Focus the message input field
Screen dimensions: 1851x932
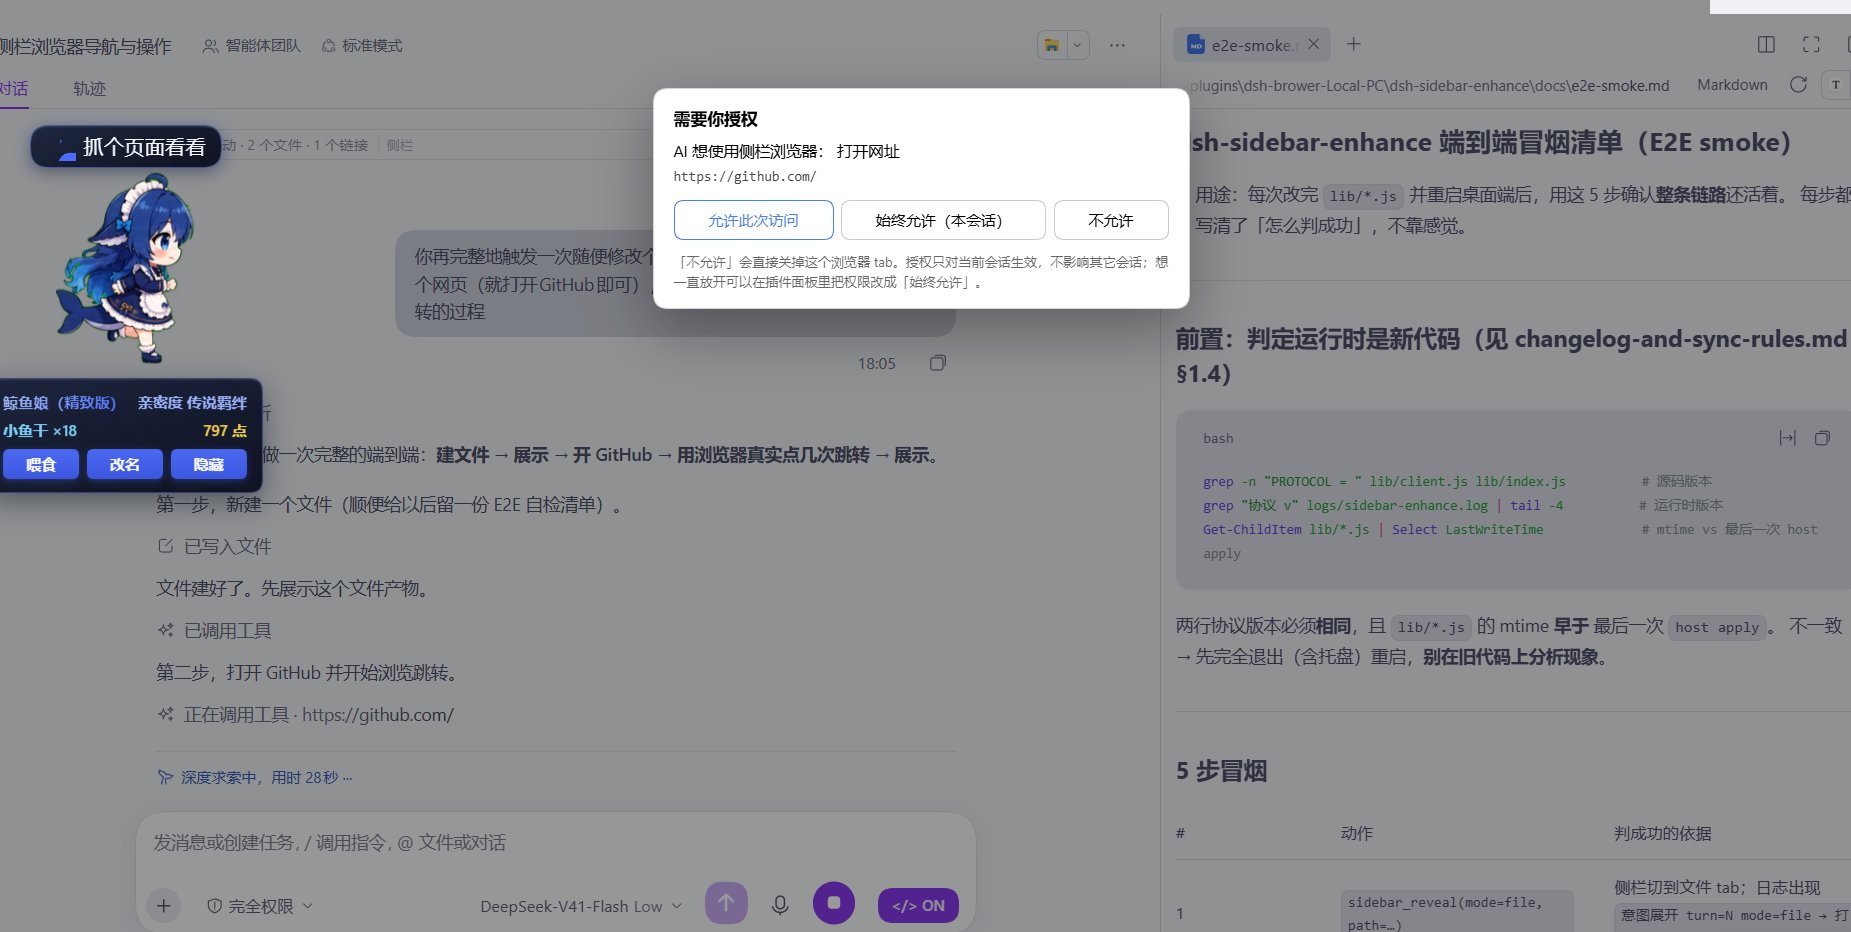(555, 843)
